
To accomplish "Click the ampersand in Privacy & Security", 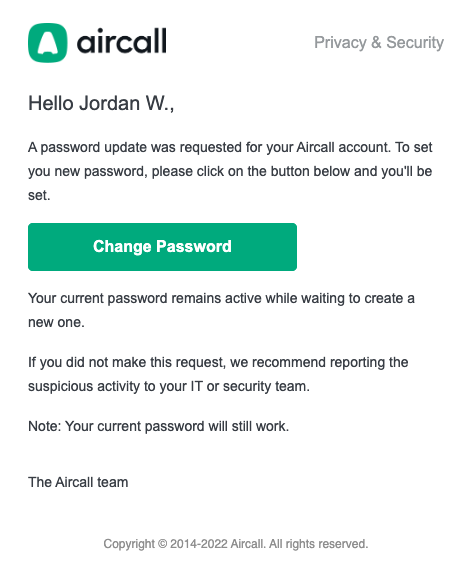I will [x=376, y=42].
